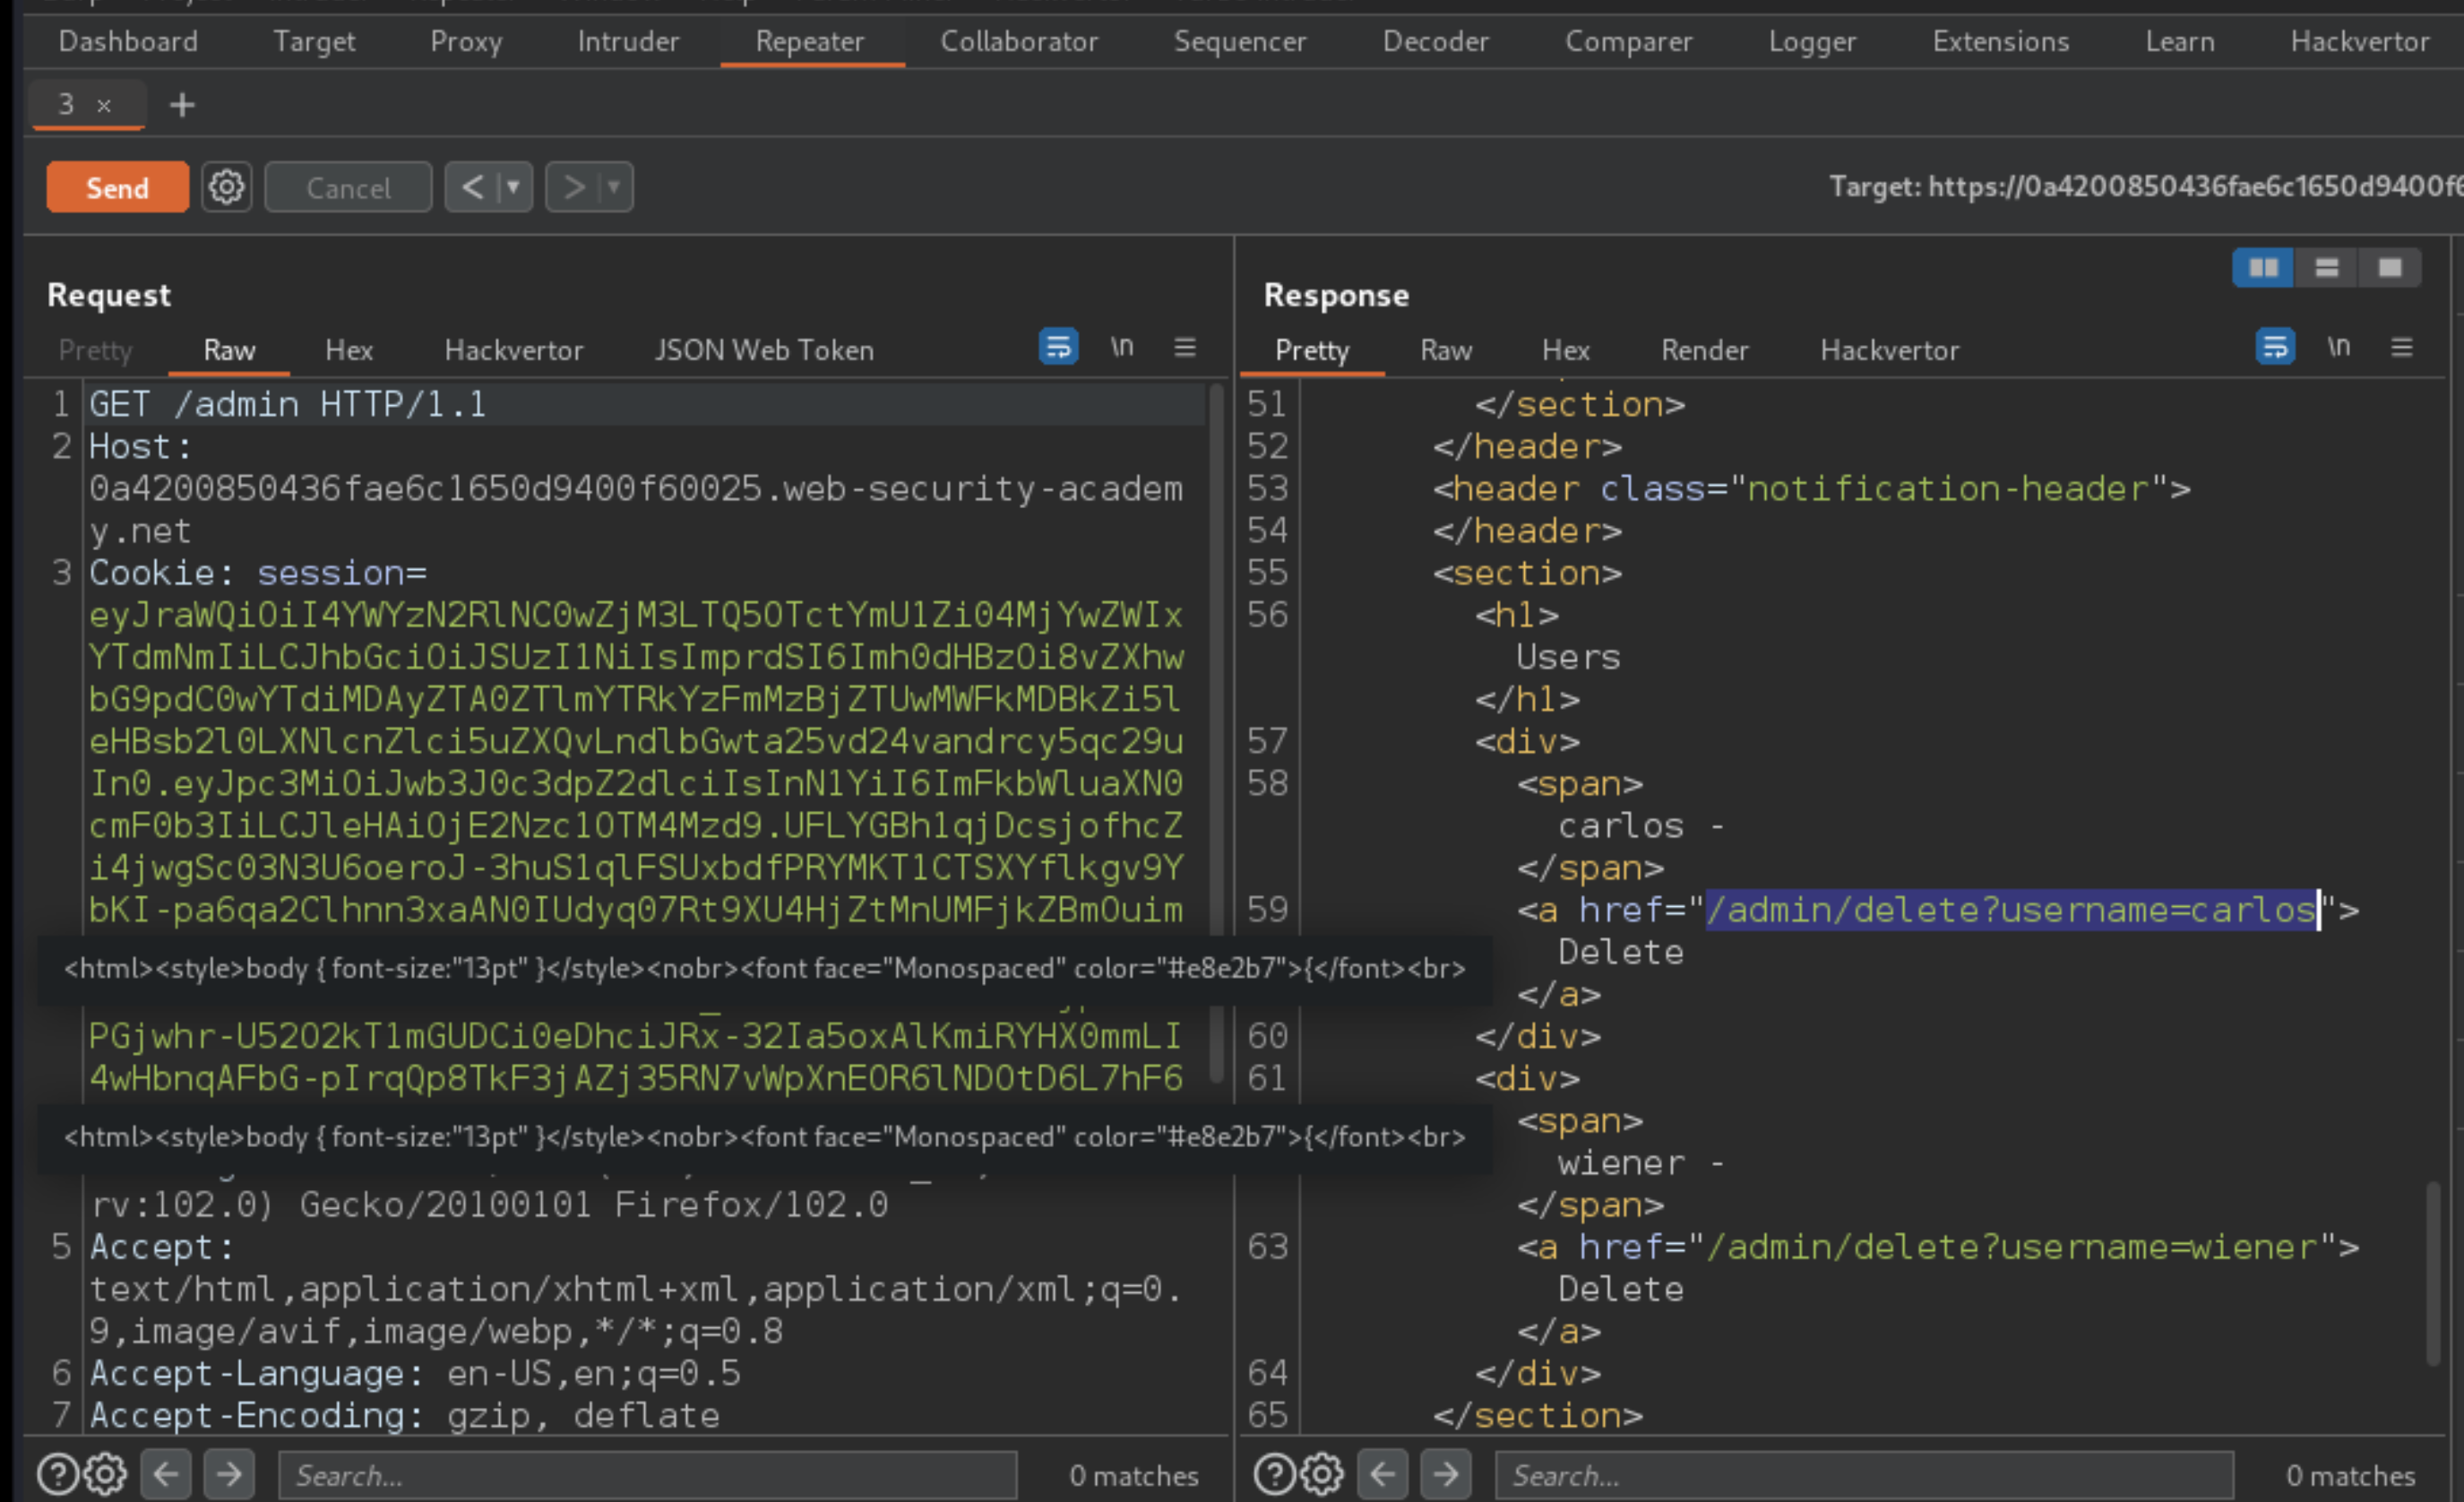The image size is (2464, 1502).
Task: Select the Repeater tab
Action: click(x=810, y=41)
